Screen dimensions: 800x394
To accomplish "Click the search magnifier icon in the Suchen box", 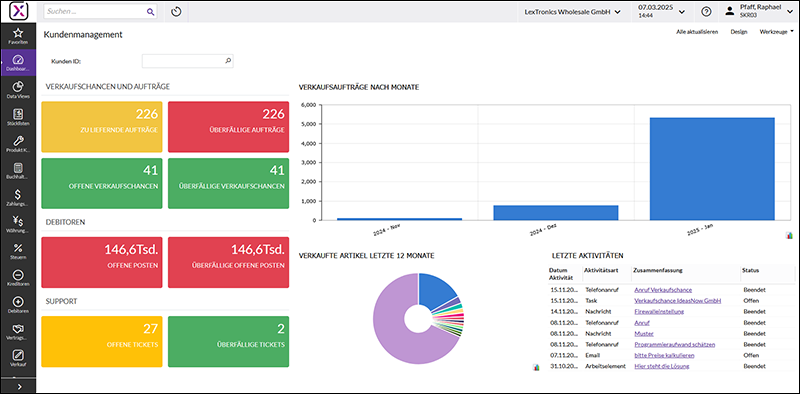I will point(151,11).
